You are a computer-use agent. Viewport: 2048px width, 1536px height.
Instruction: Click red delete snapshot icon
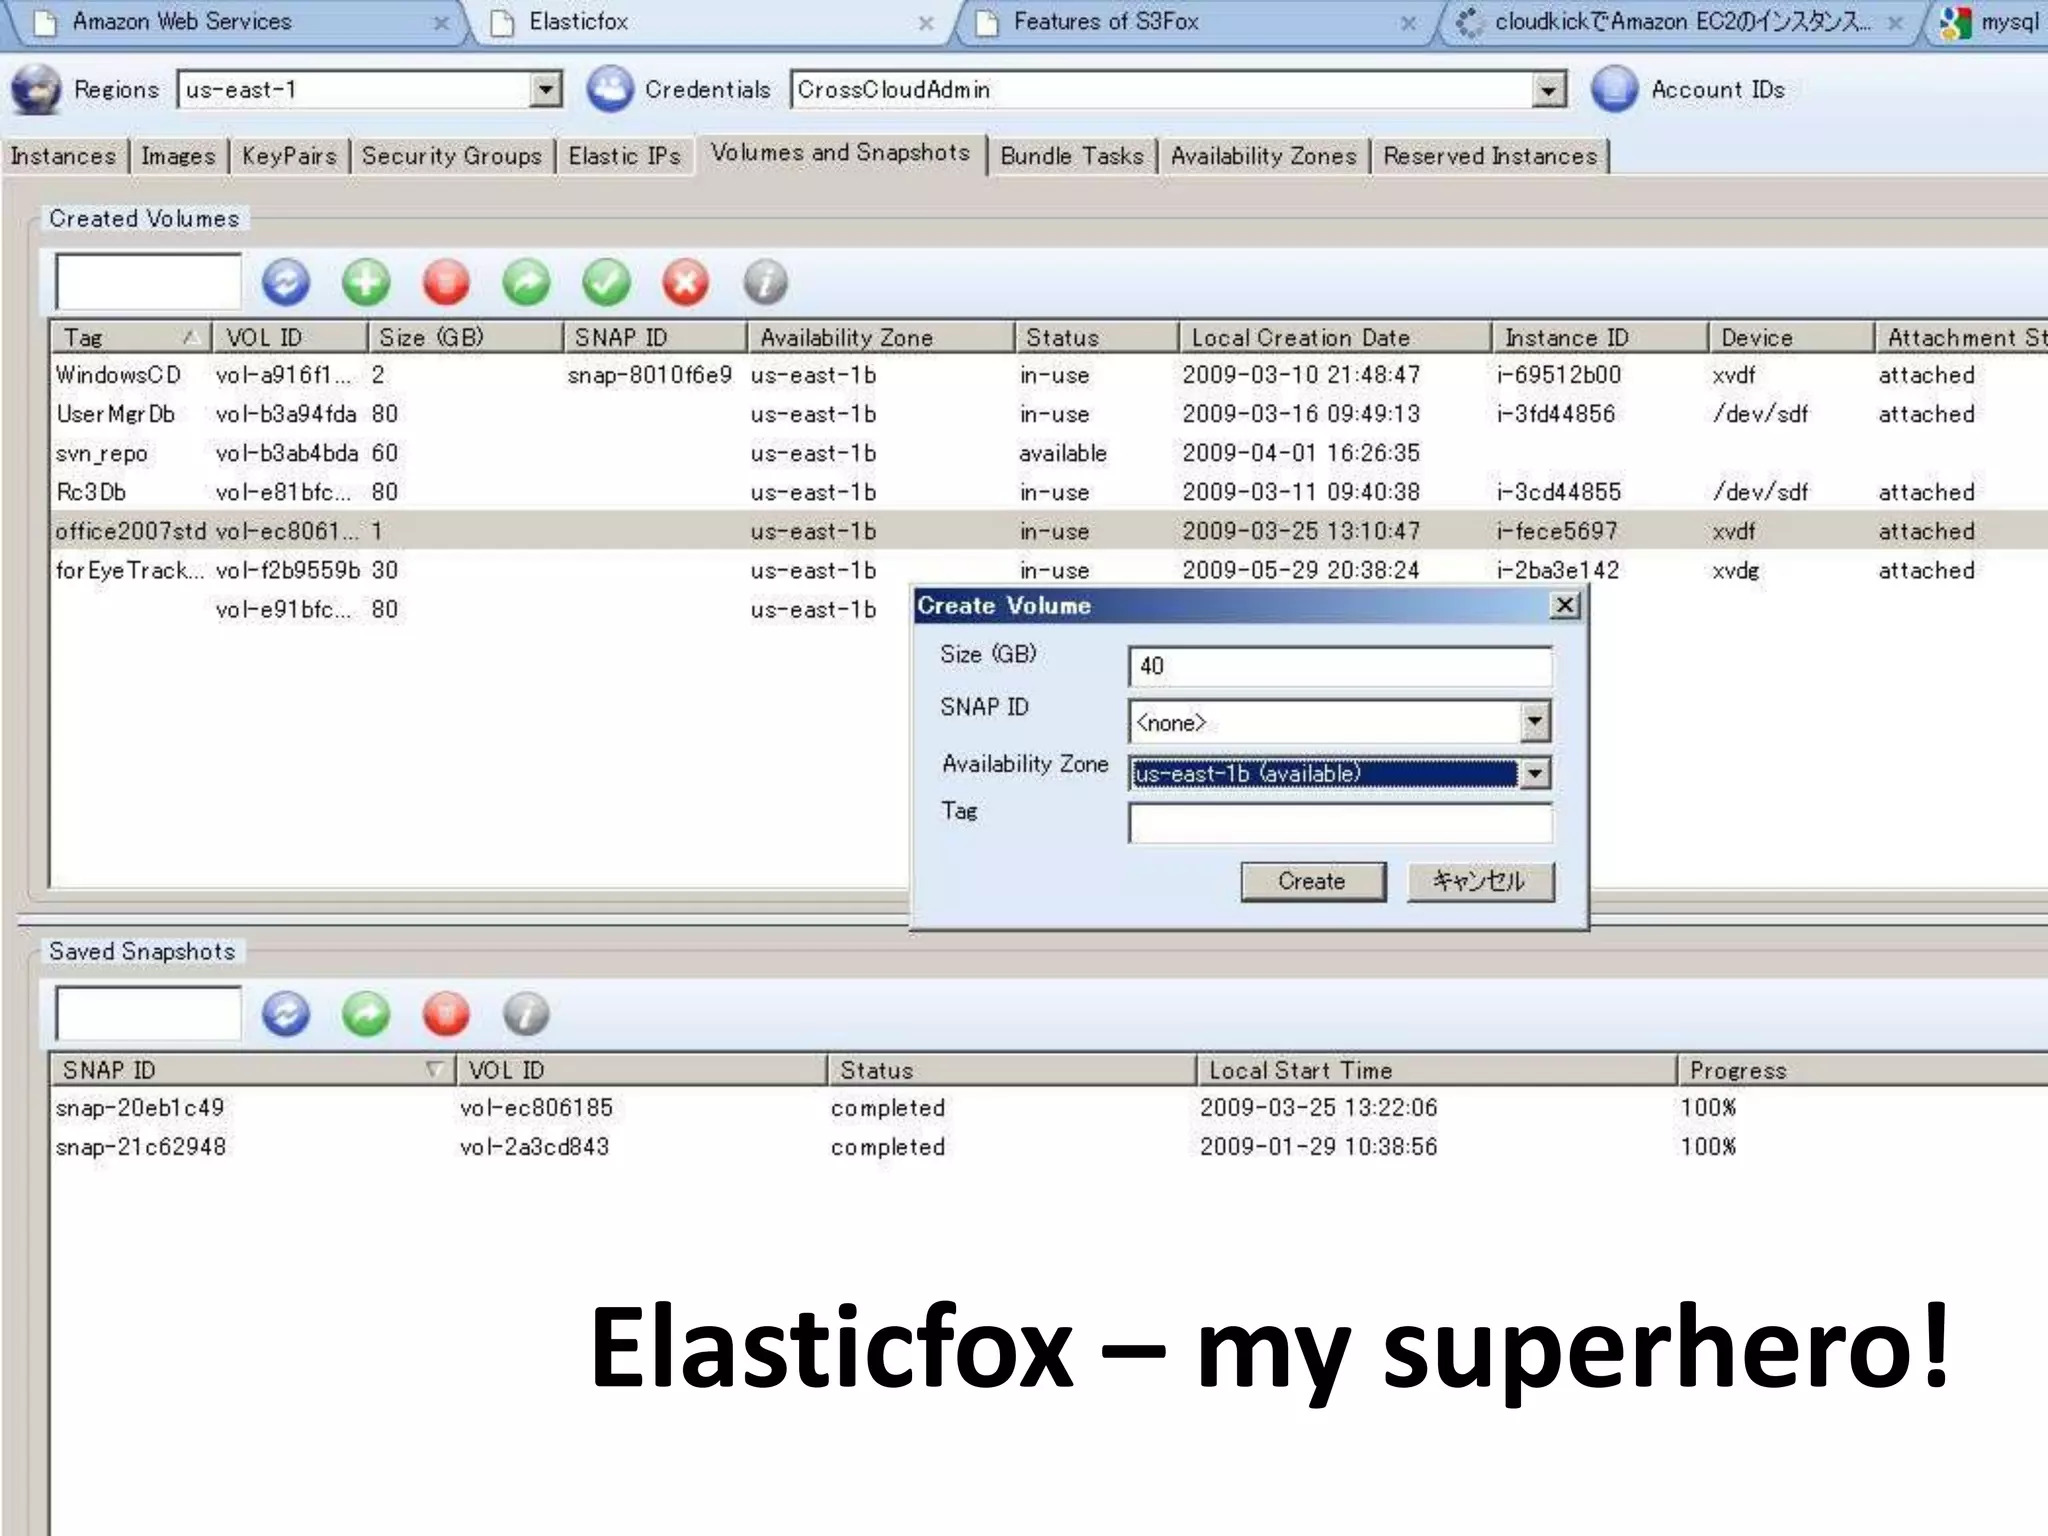[446, 1015]
